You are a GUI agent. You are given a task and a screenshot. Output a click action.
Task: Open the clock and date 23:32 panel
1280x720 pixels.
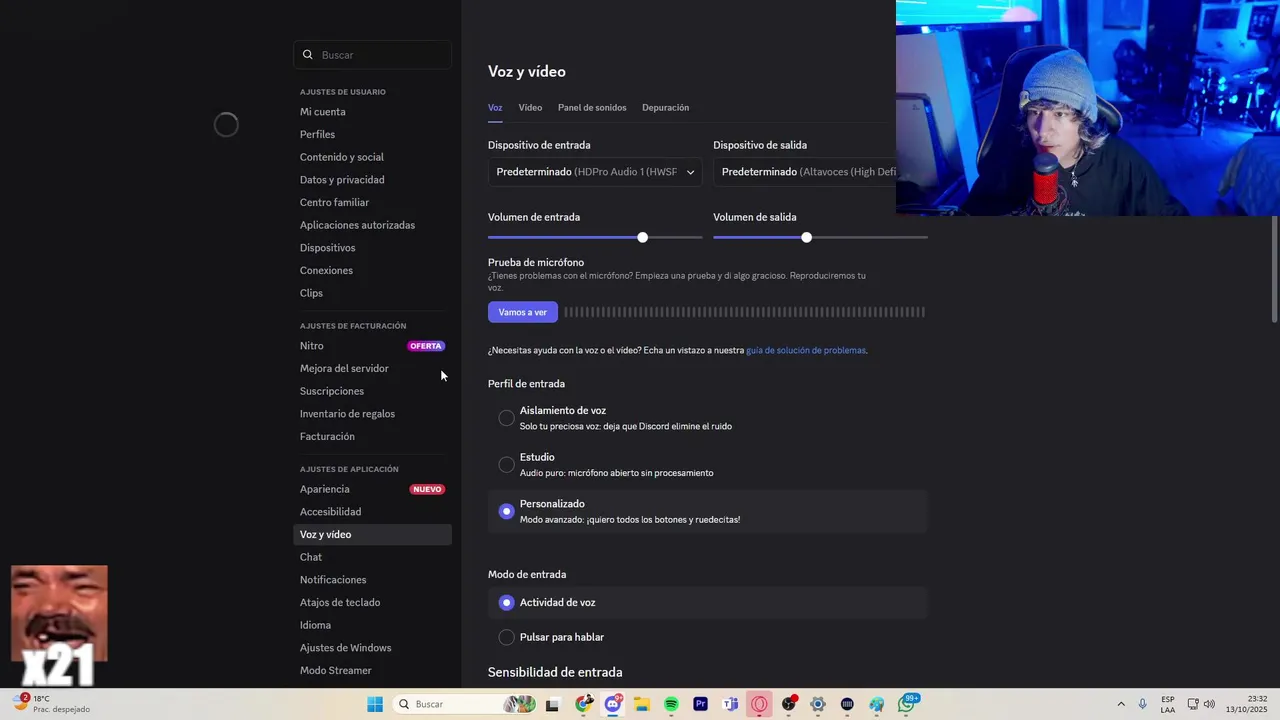pos(1246,704)
